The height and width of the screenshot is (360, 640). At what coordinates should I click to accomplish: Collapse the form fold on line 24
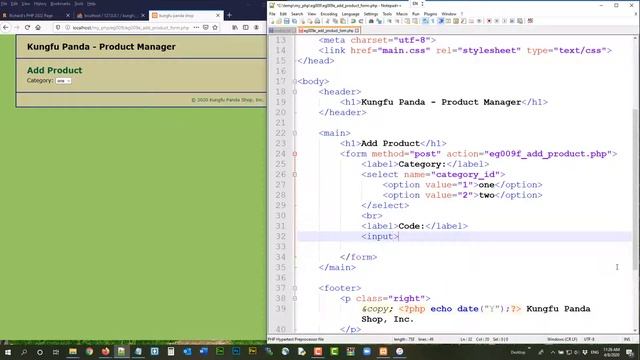click(295, 154)
